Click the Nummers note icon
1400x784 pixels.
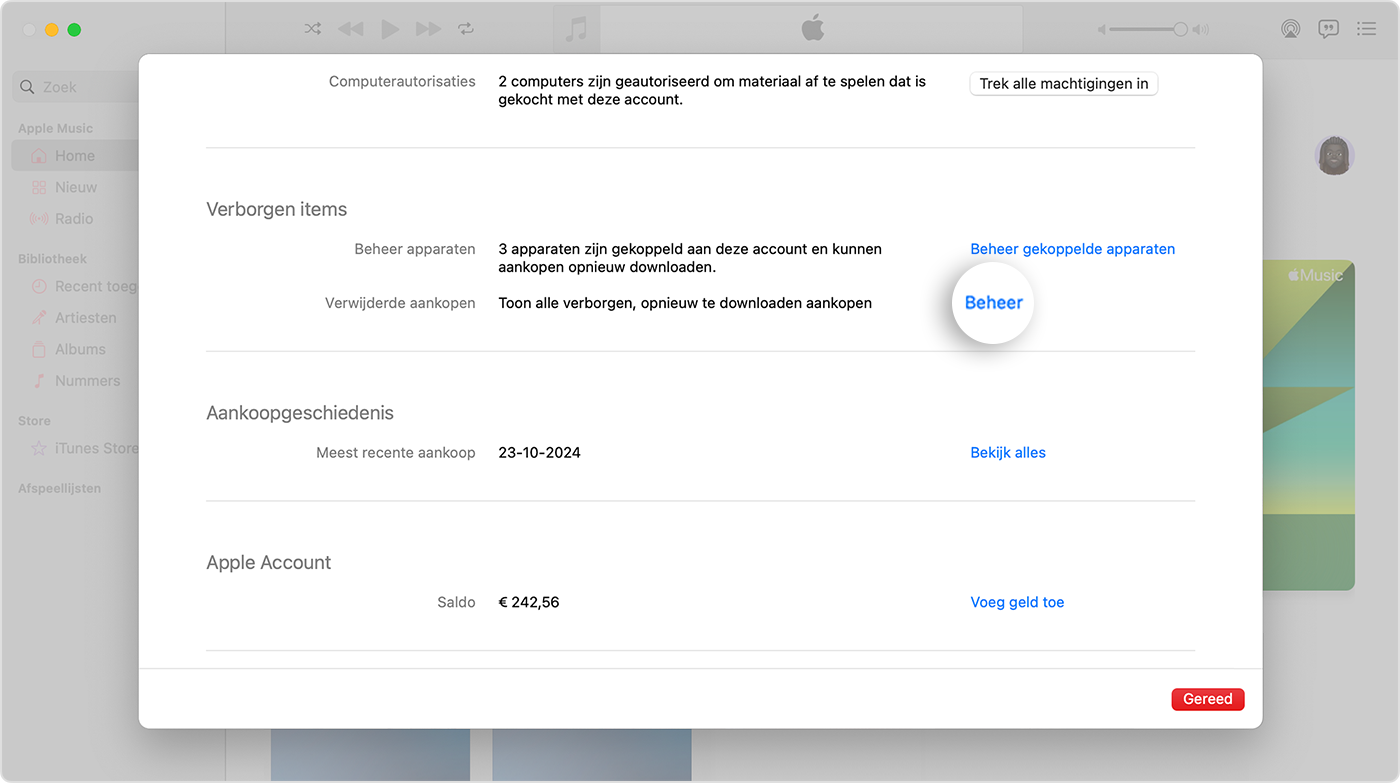tap(39, 380)
